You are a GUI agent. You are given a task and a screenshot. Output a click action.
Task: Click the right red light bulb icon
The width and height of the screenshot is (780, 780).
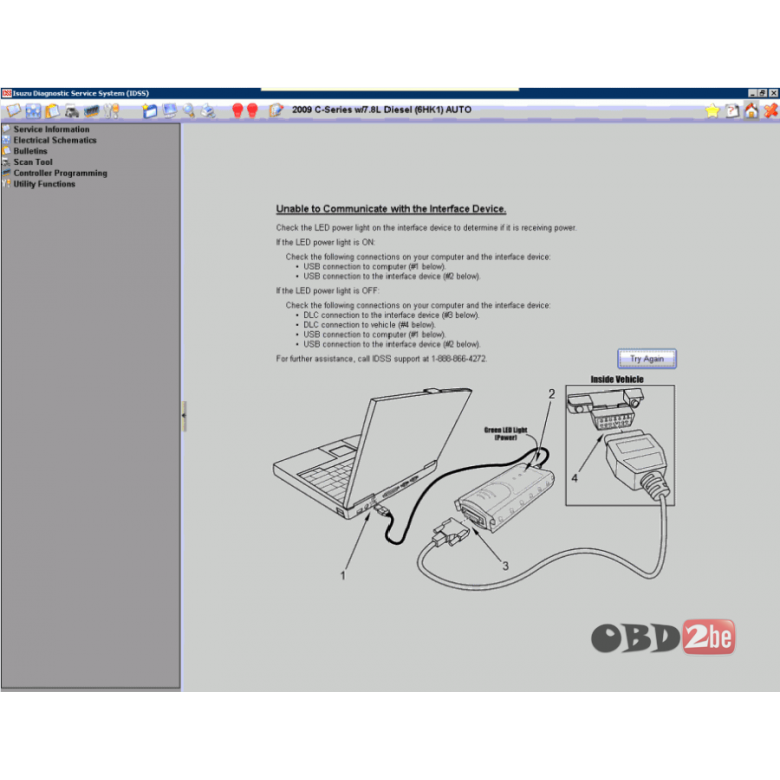pos(253,110)
